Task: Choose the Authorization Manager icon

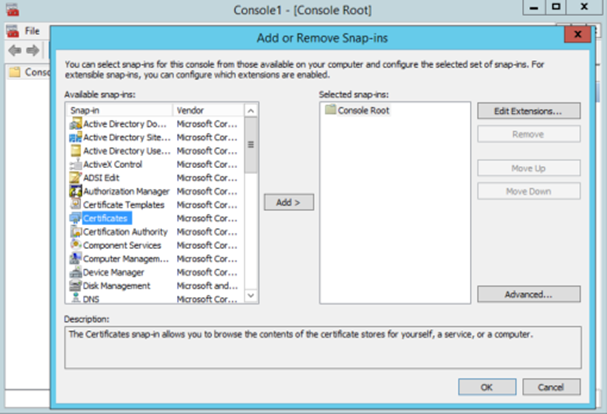Action: click(x=75, y=191)
